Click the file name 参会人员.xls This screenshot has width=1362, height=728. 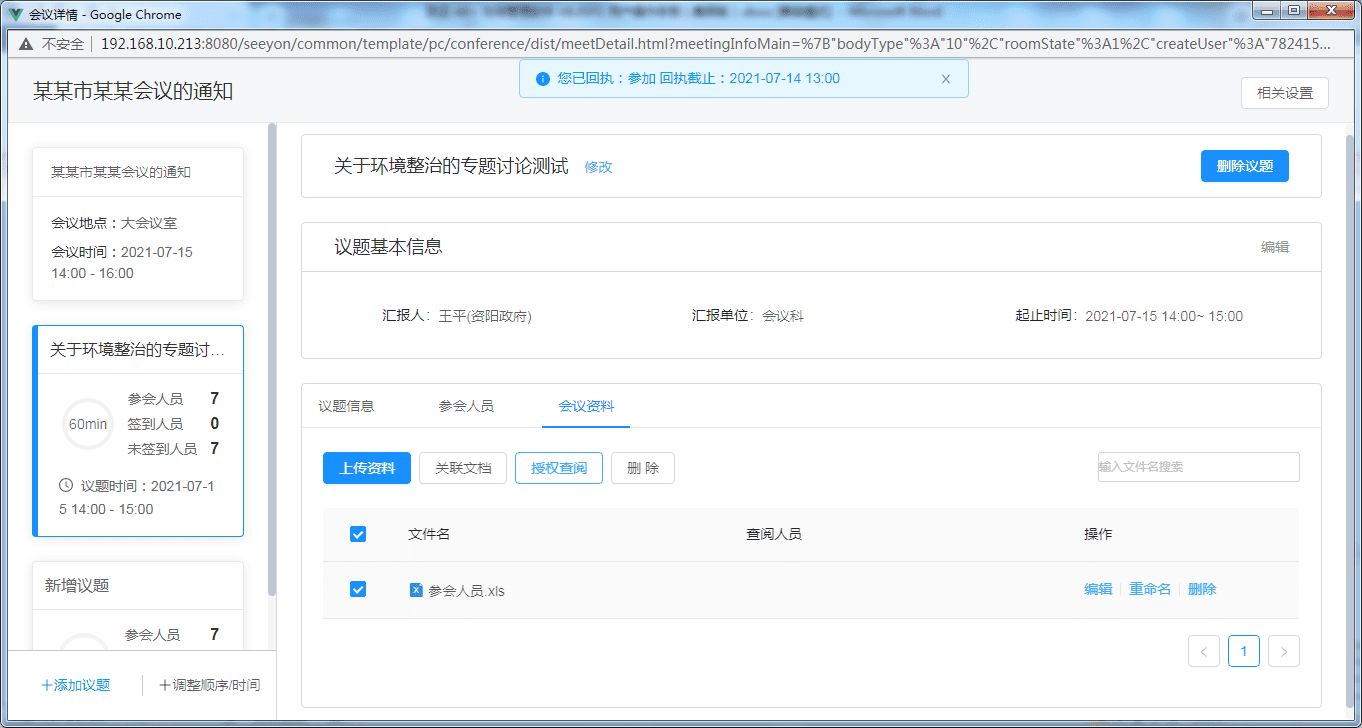click(x=467, y=591)
